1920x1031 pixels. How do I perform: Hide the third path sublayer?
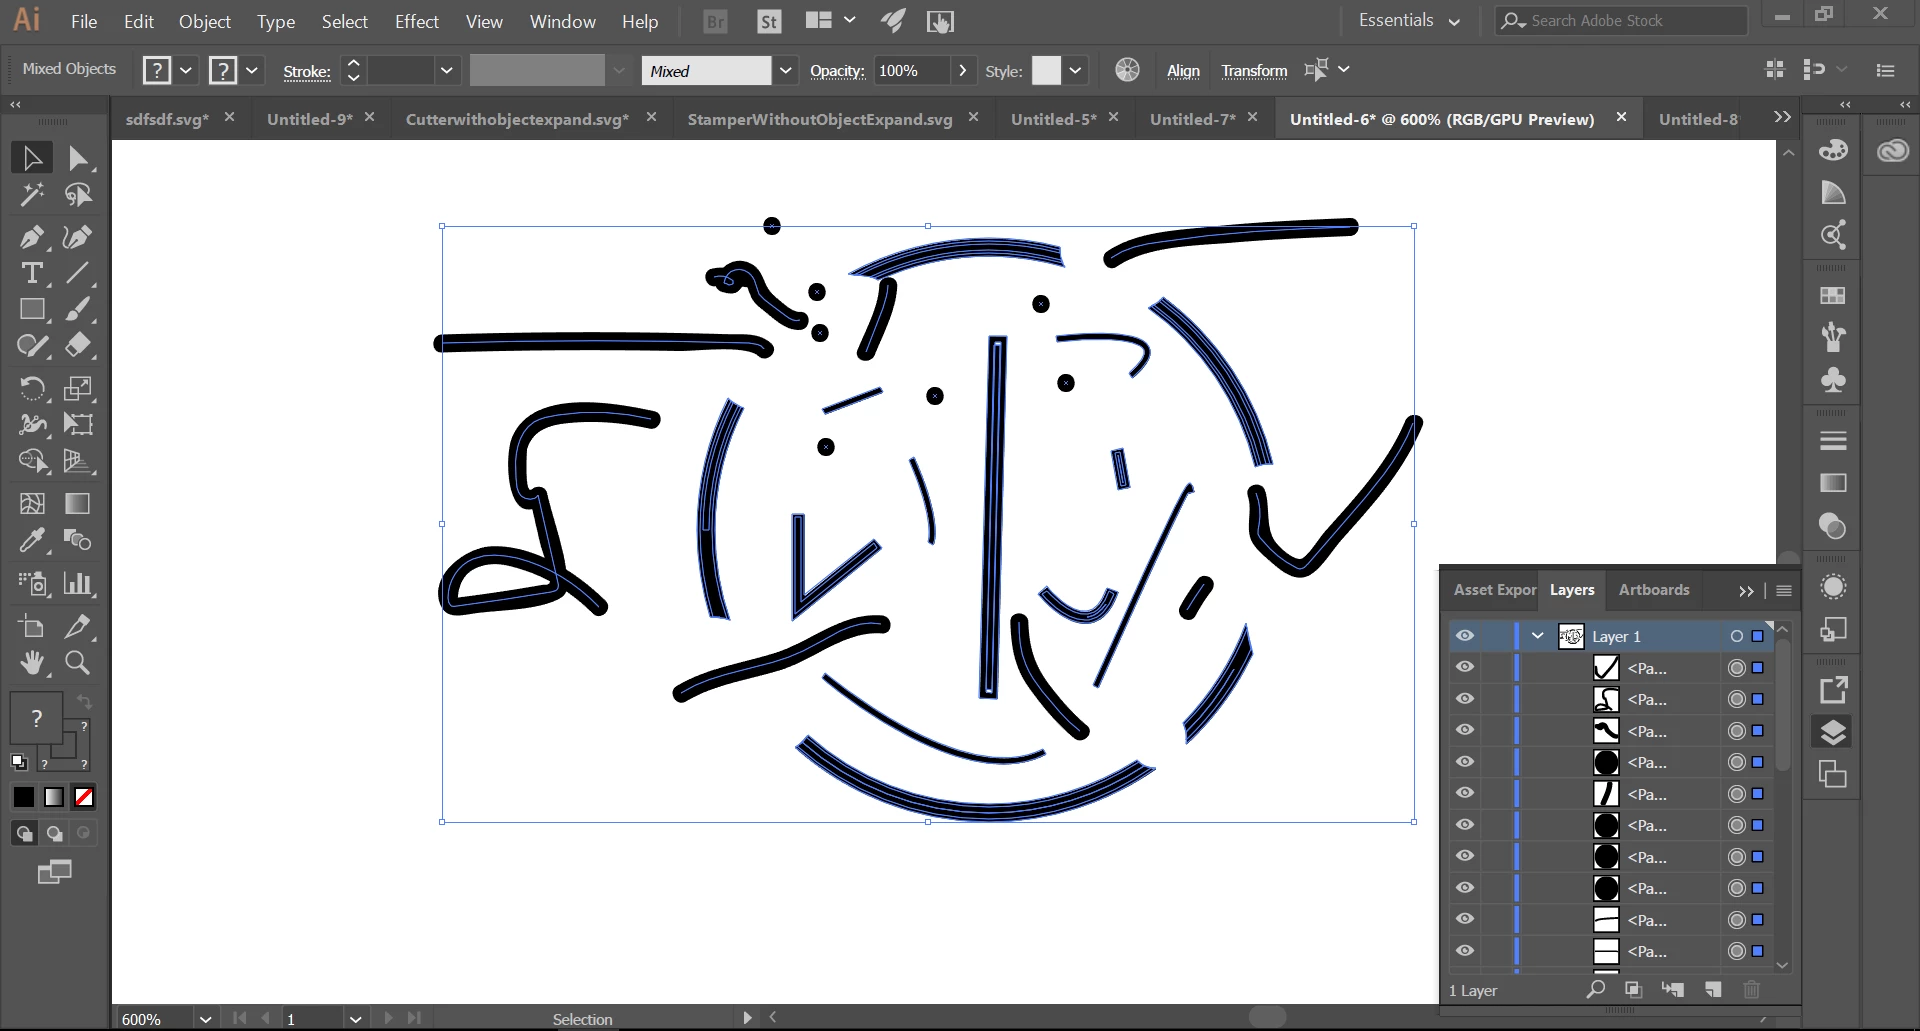click(x=1465, y=730)
